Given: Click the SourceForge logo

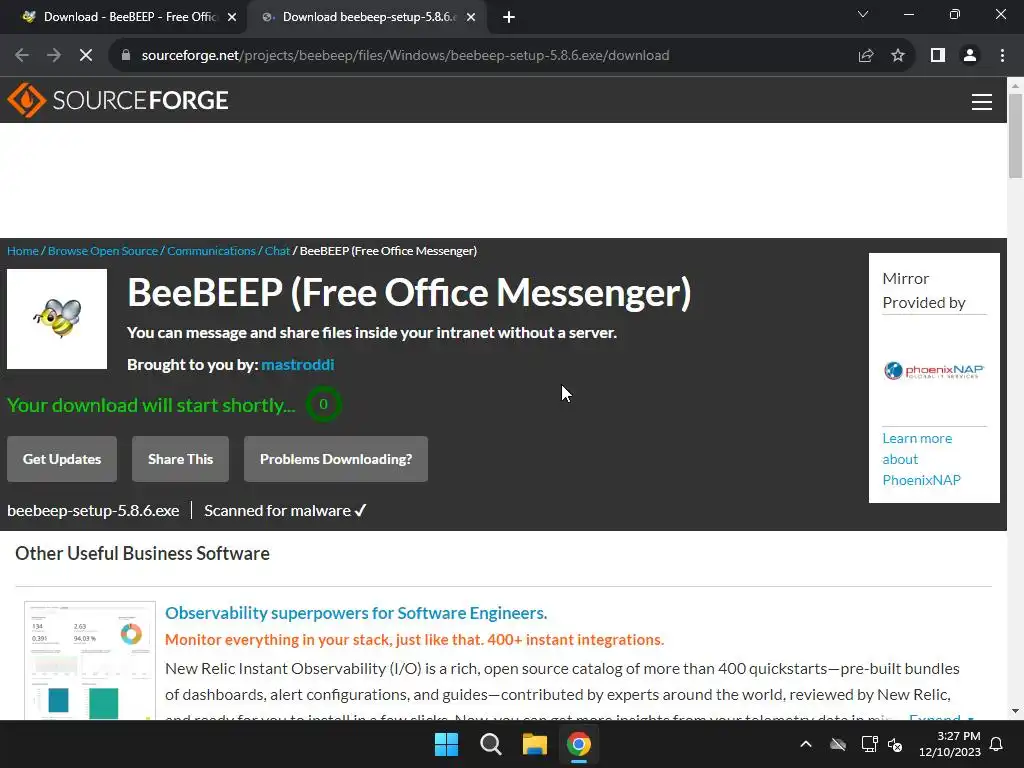Looking at the screenshot, I should tap(118, 100).
